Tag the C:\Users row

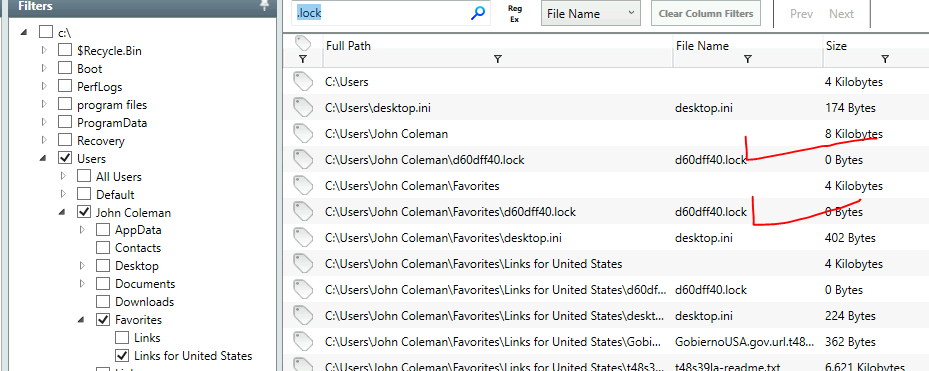click(x=303, y=81)
